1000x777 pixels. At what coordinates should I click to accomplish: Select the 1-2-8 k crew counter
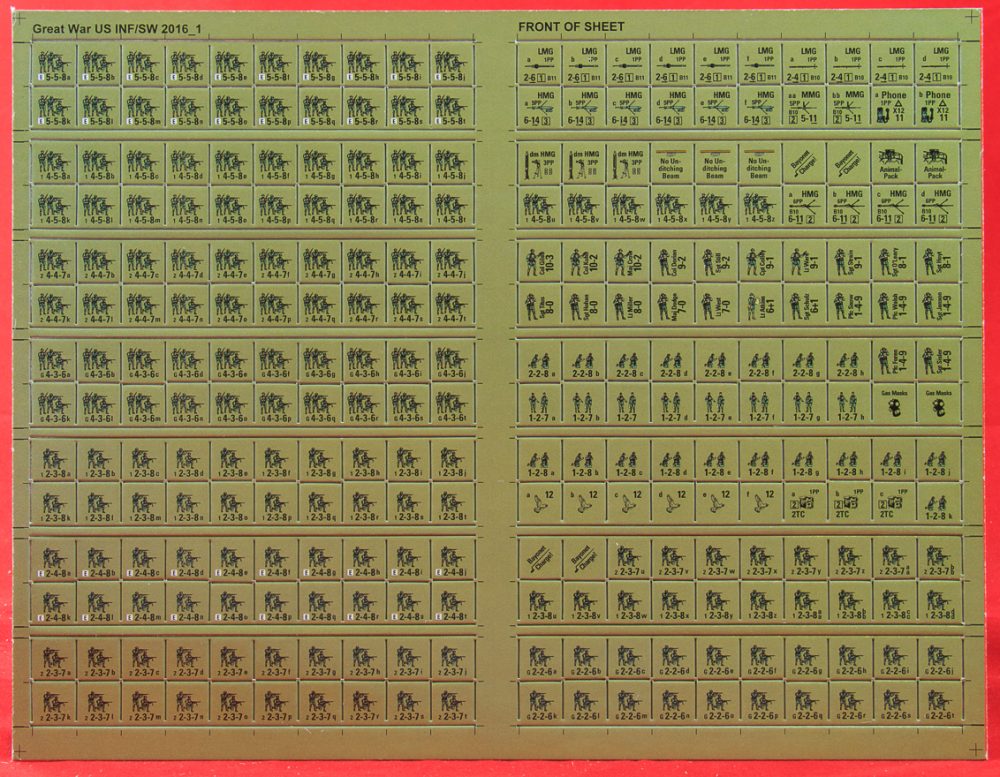tap(937, 502)
